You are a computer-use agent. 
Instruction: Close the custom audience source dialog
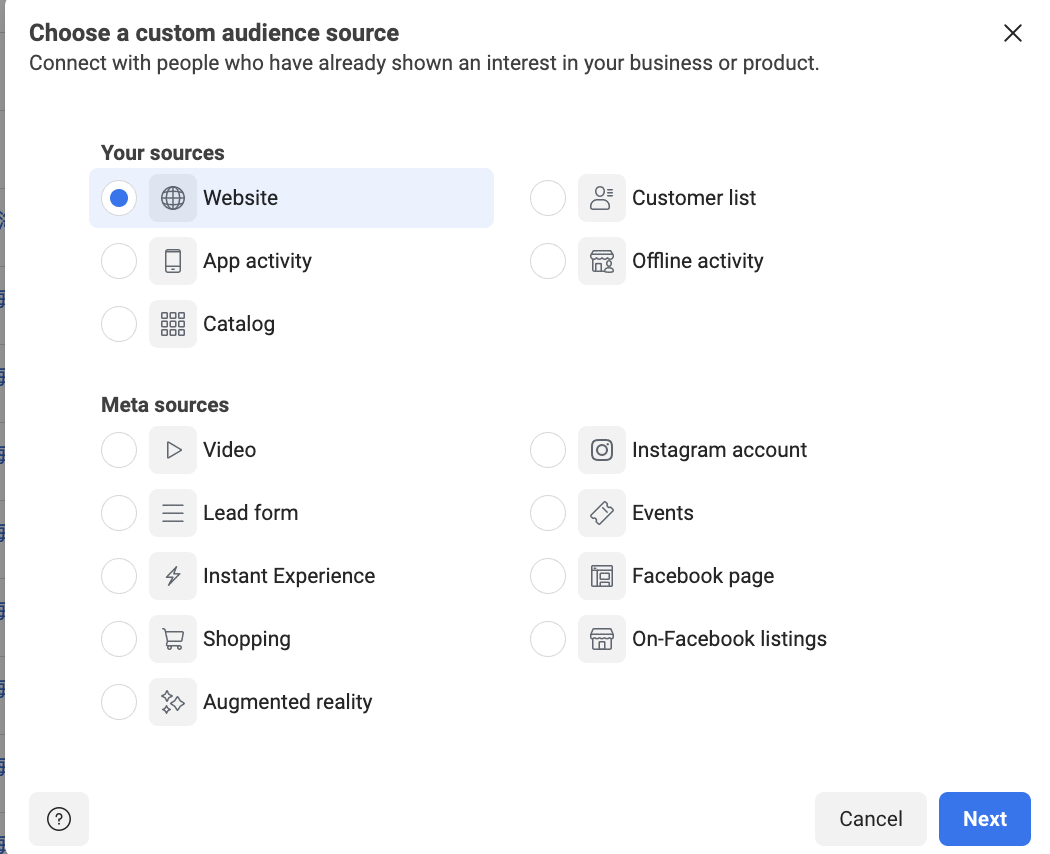click(x=1012, y=33)
